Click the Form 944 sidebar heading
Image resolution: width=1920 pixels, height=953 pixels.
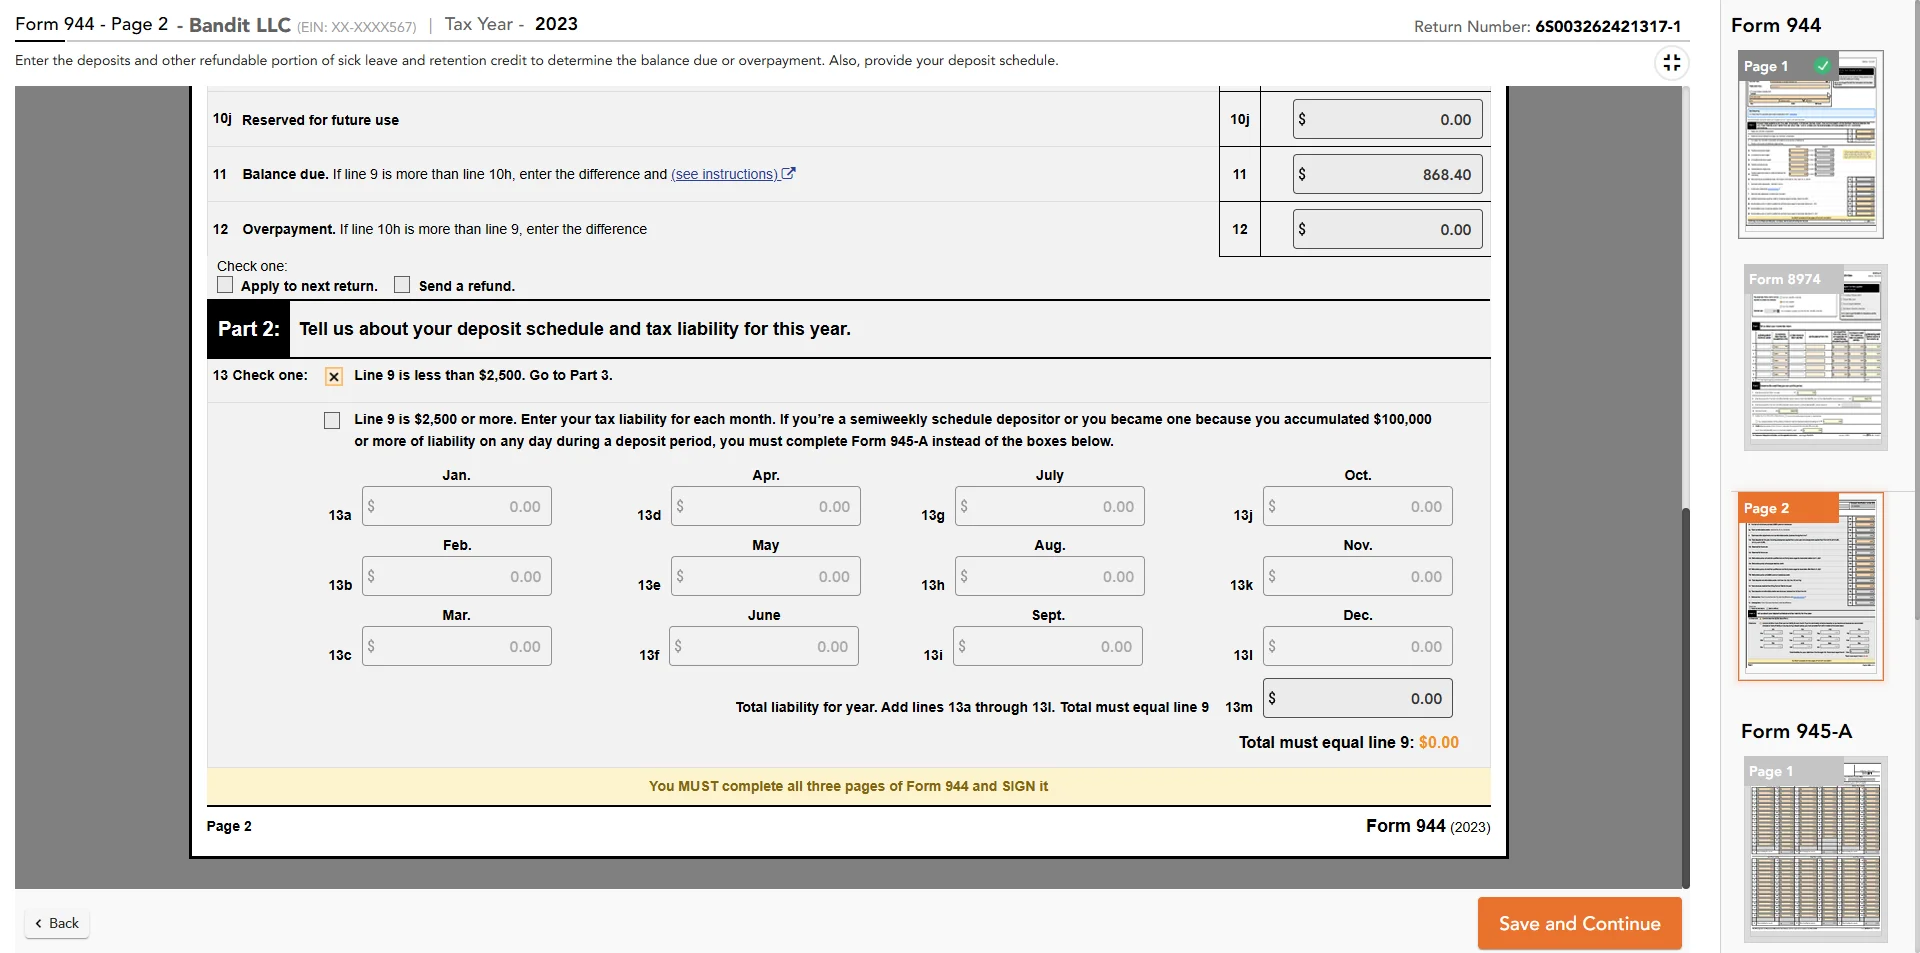[x=1775, y=25]
